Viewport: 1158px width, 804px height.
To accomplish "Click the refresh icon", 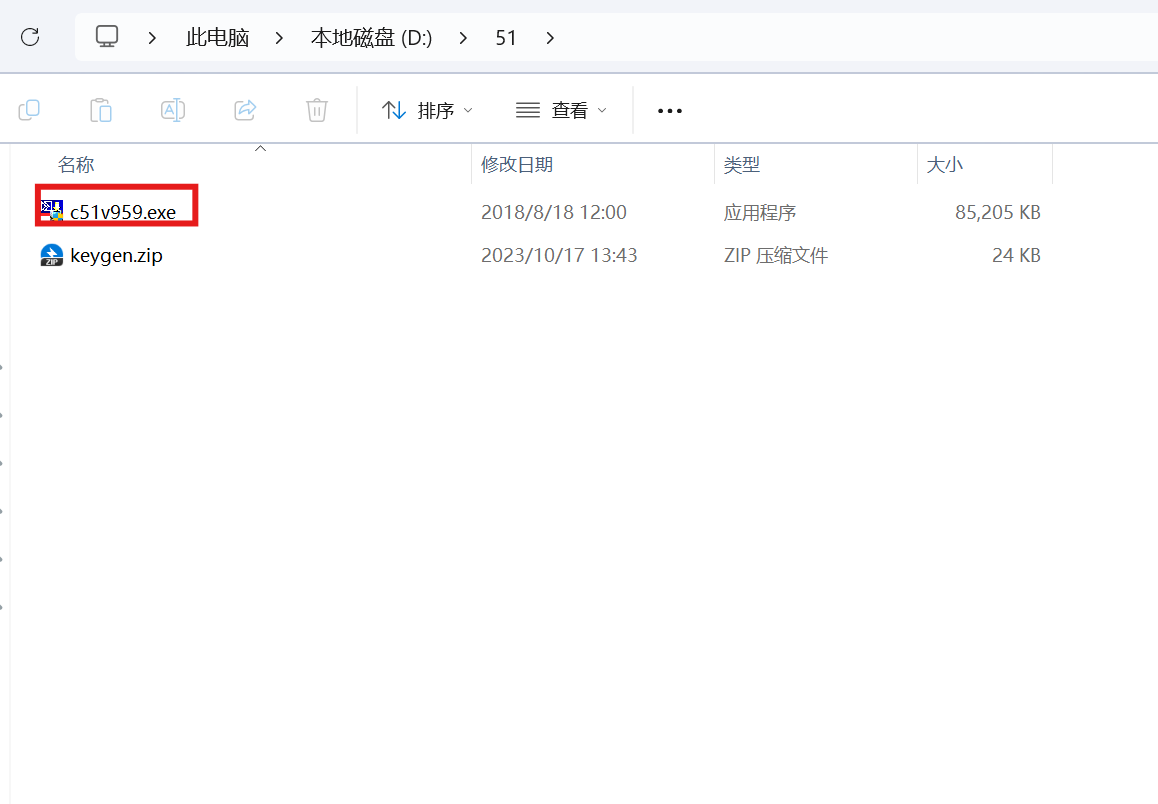I will 30,37.
